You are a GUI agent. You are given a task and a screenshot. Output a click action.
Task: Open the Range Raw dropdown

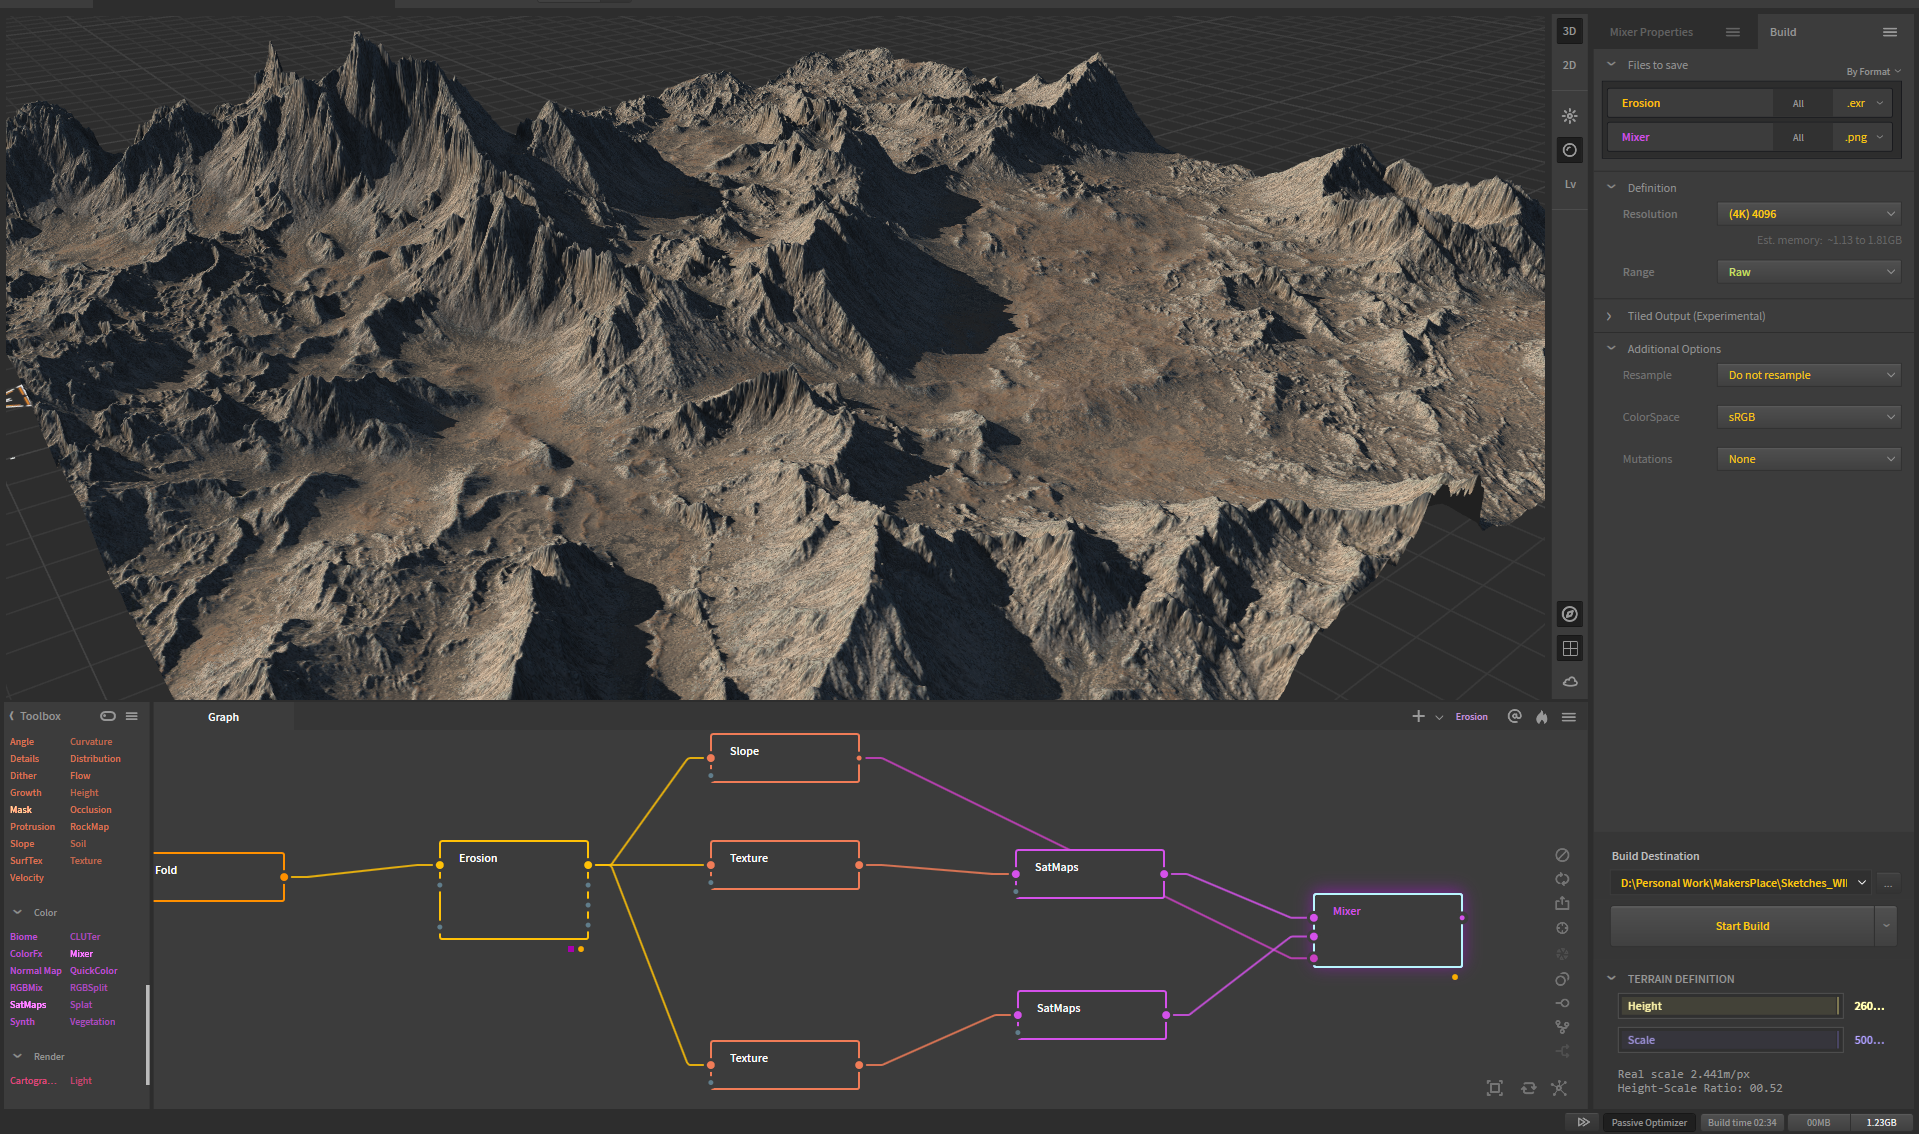click(1809, 272)
